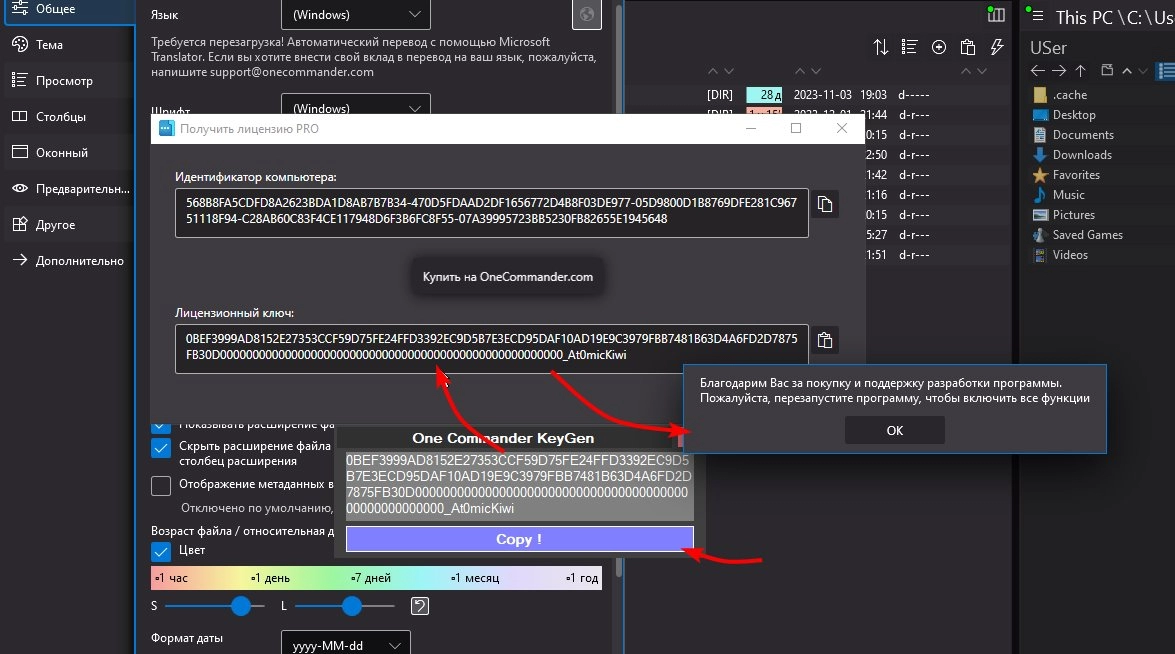Image resolution: width=1175 pixels, height=654 pixels.
Task: Select the 28 д age cell
Action: tap(764, 95)
